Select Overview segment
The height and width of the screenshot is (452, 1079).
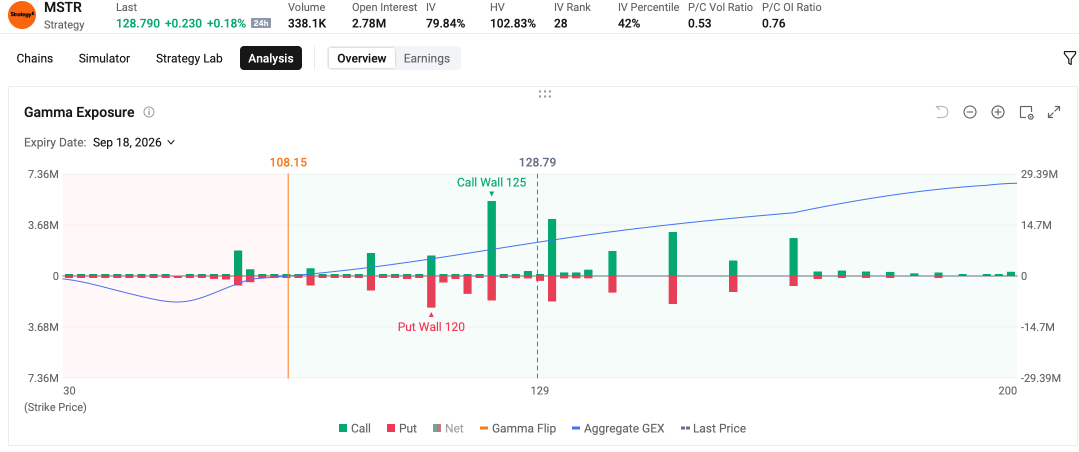pos(362,58)
